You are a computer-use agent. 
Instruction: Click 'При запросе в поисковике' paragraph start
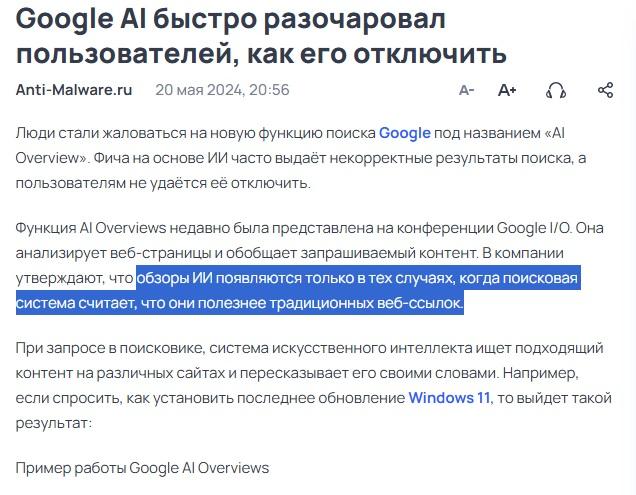pyautogui.click(x=110, y=348)
